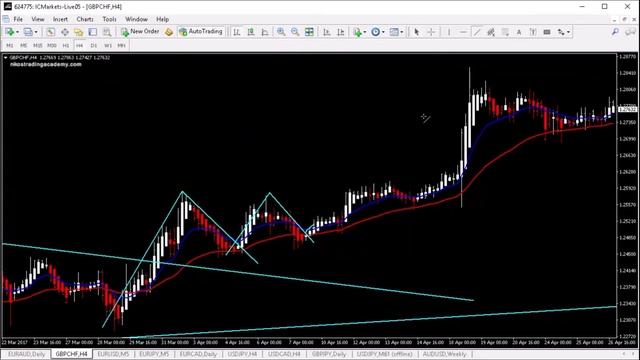Switch to Bar Chart display
Screen dimensions: 640x360
tap(237, 32)
